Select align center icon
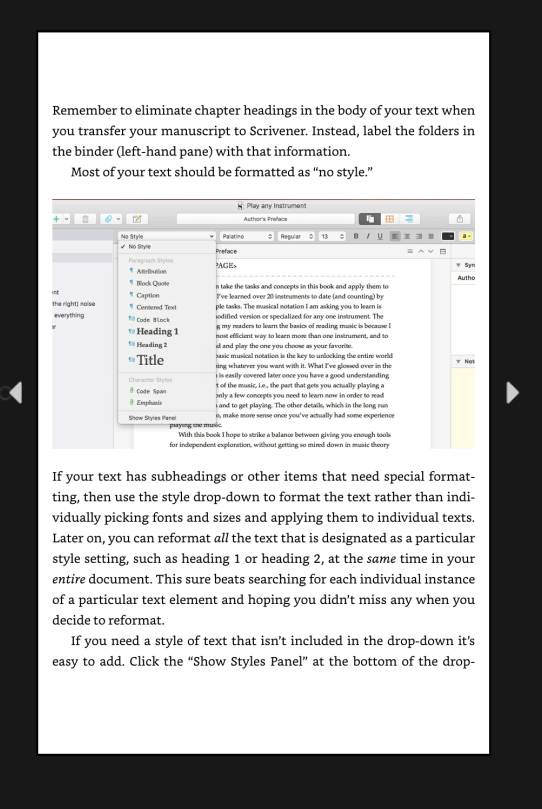The image size is (542, 809). click(x=407, y=236)
